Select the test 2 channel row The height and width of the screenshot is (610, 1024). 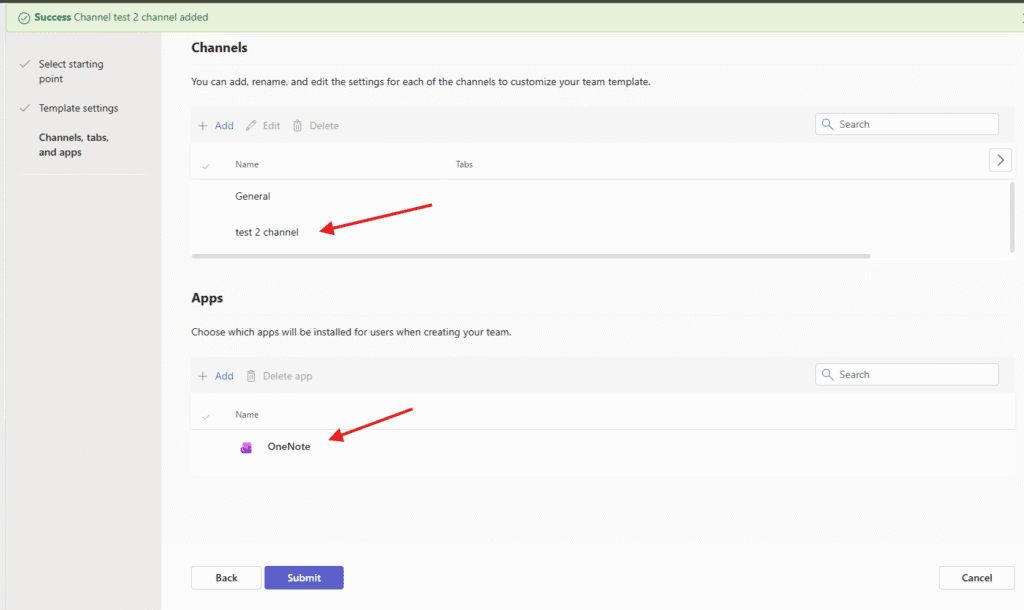267,232
